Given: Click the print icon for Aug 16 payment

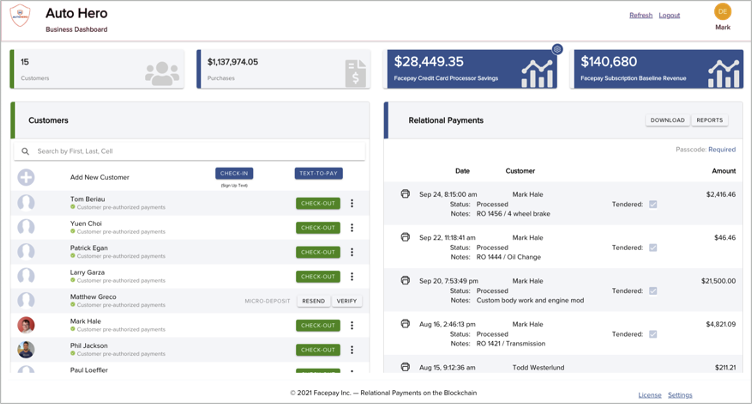Looking at the screenshot, I should click(x=405, y=324).
